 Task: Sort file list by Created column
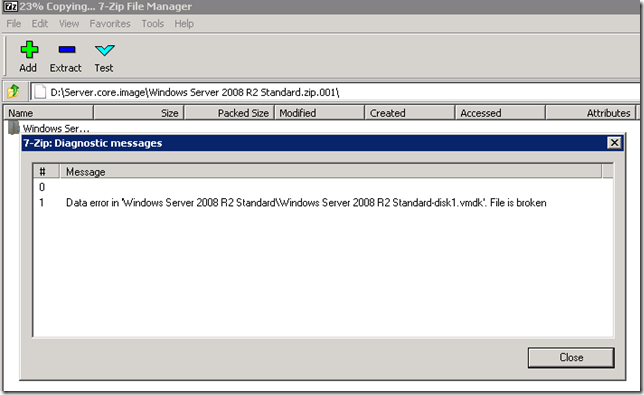click(410, 113)
